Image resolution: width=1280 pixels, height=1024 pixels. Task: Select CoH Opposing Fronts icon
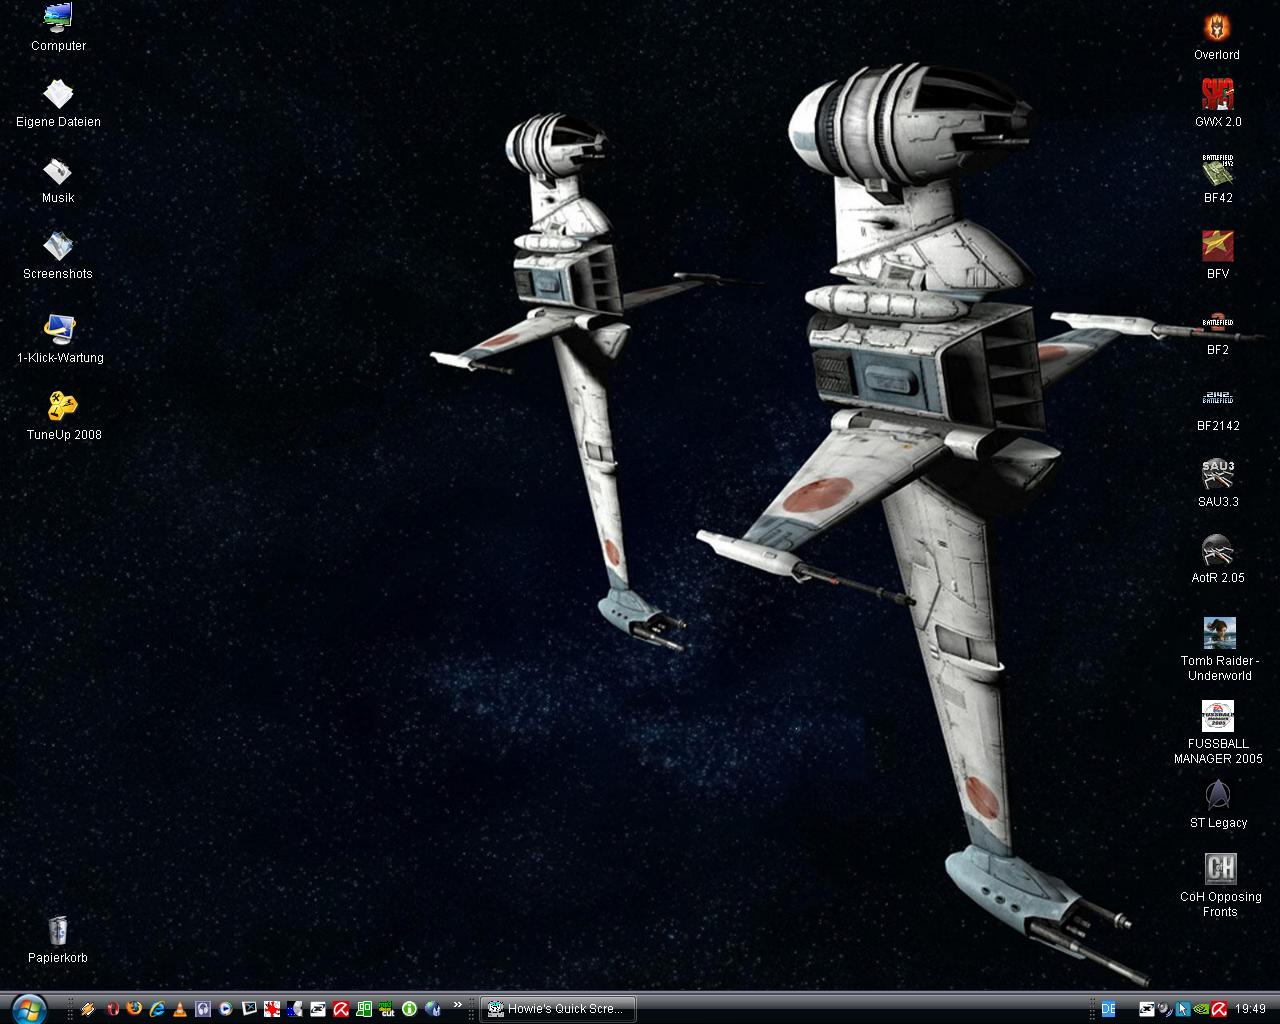point(1220,885)
